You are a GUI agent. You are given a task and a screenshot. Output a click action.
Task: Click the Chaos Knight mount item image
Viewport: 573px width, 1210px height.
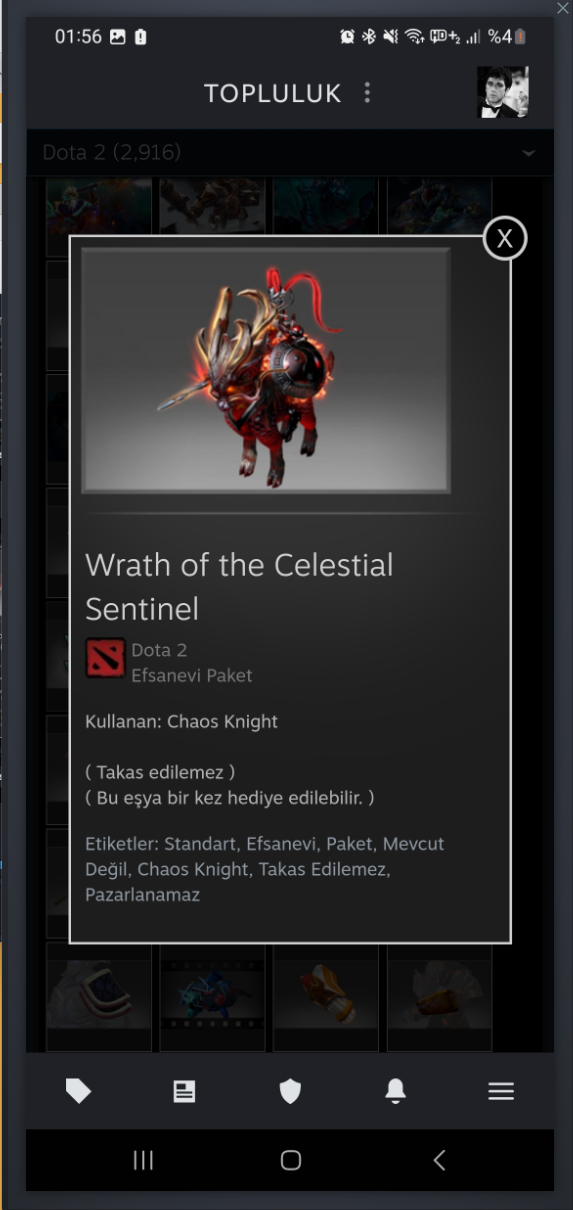266,370
